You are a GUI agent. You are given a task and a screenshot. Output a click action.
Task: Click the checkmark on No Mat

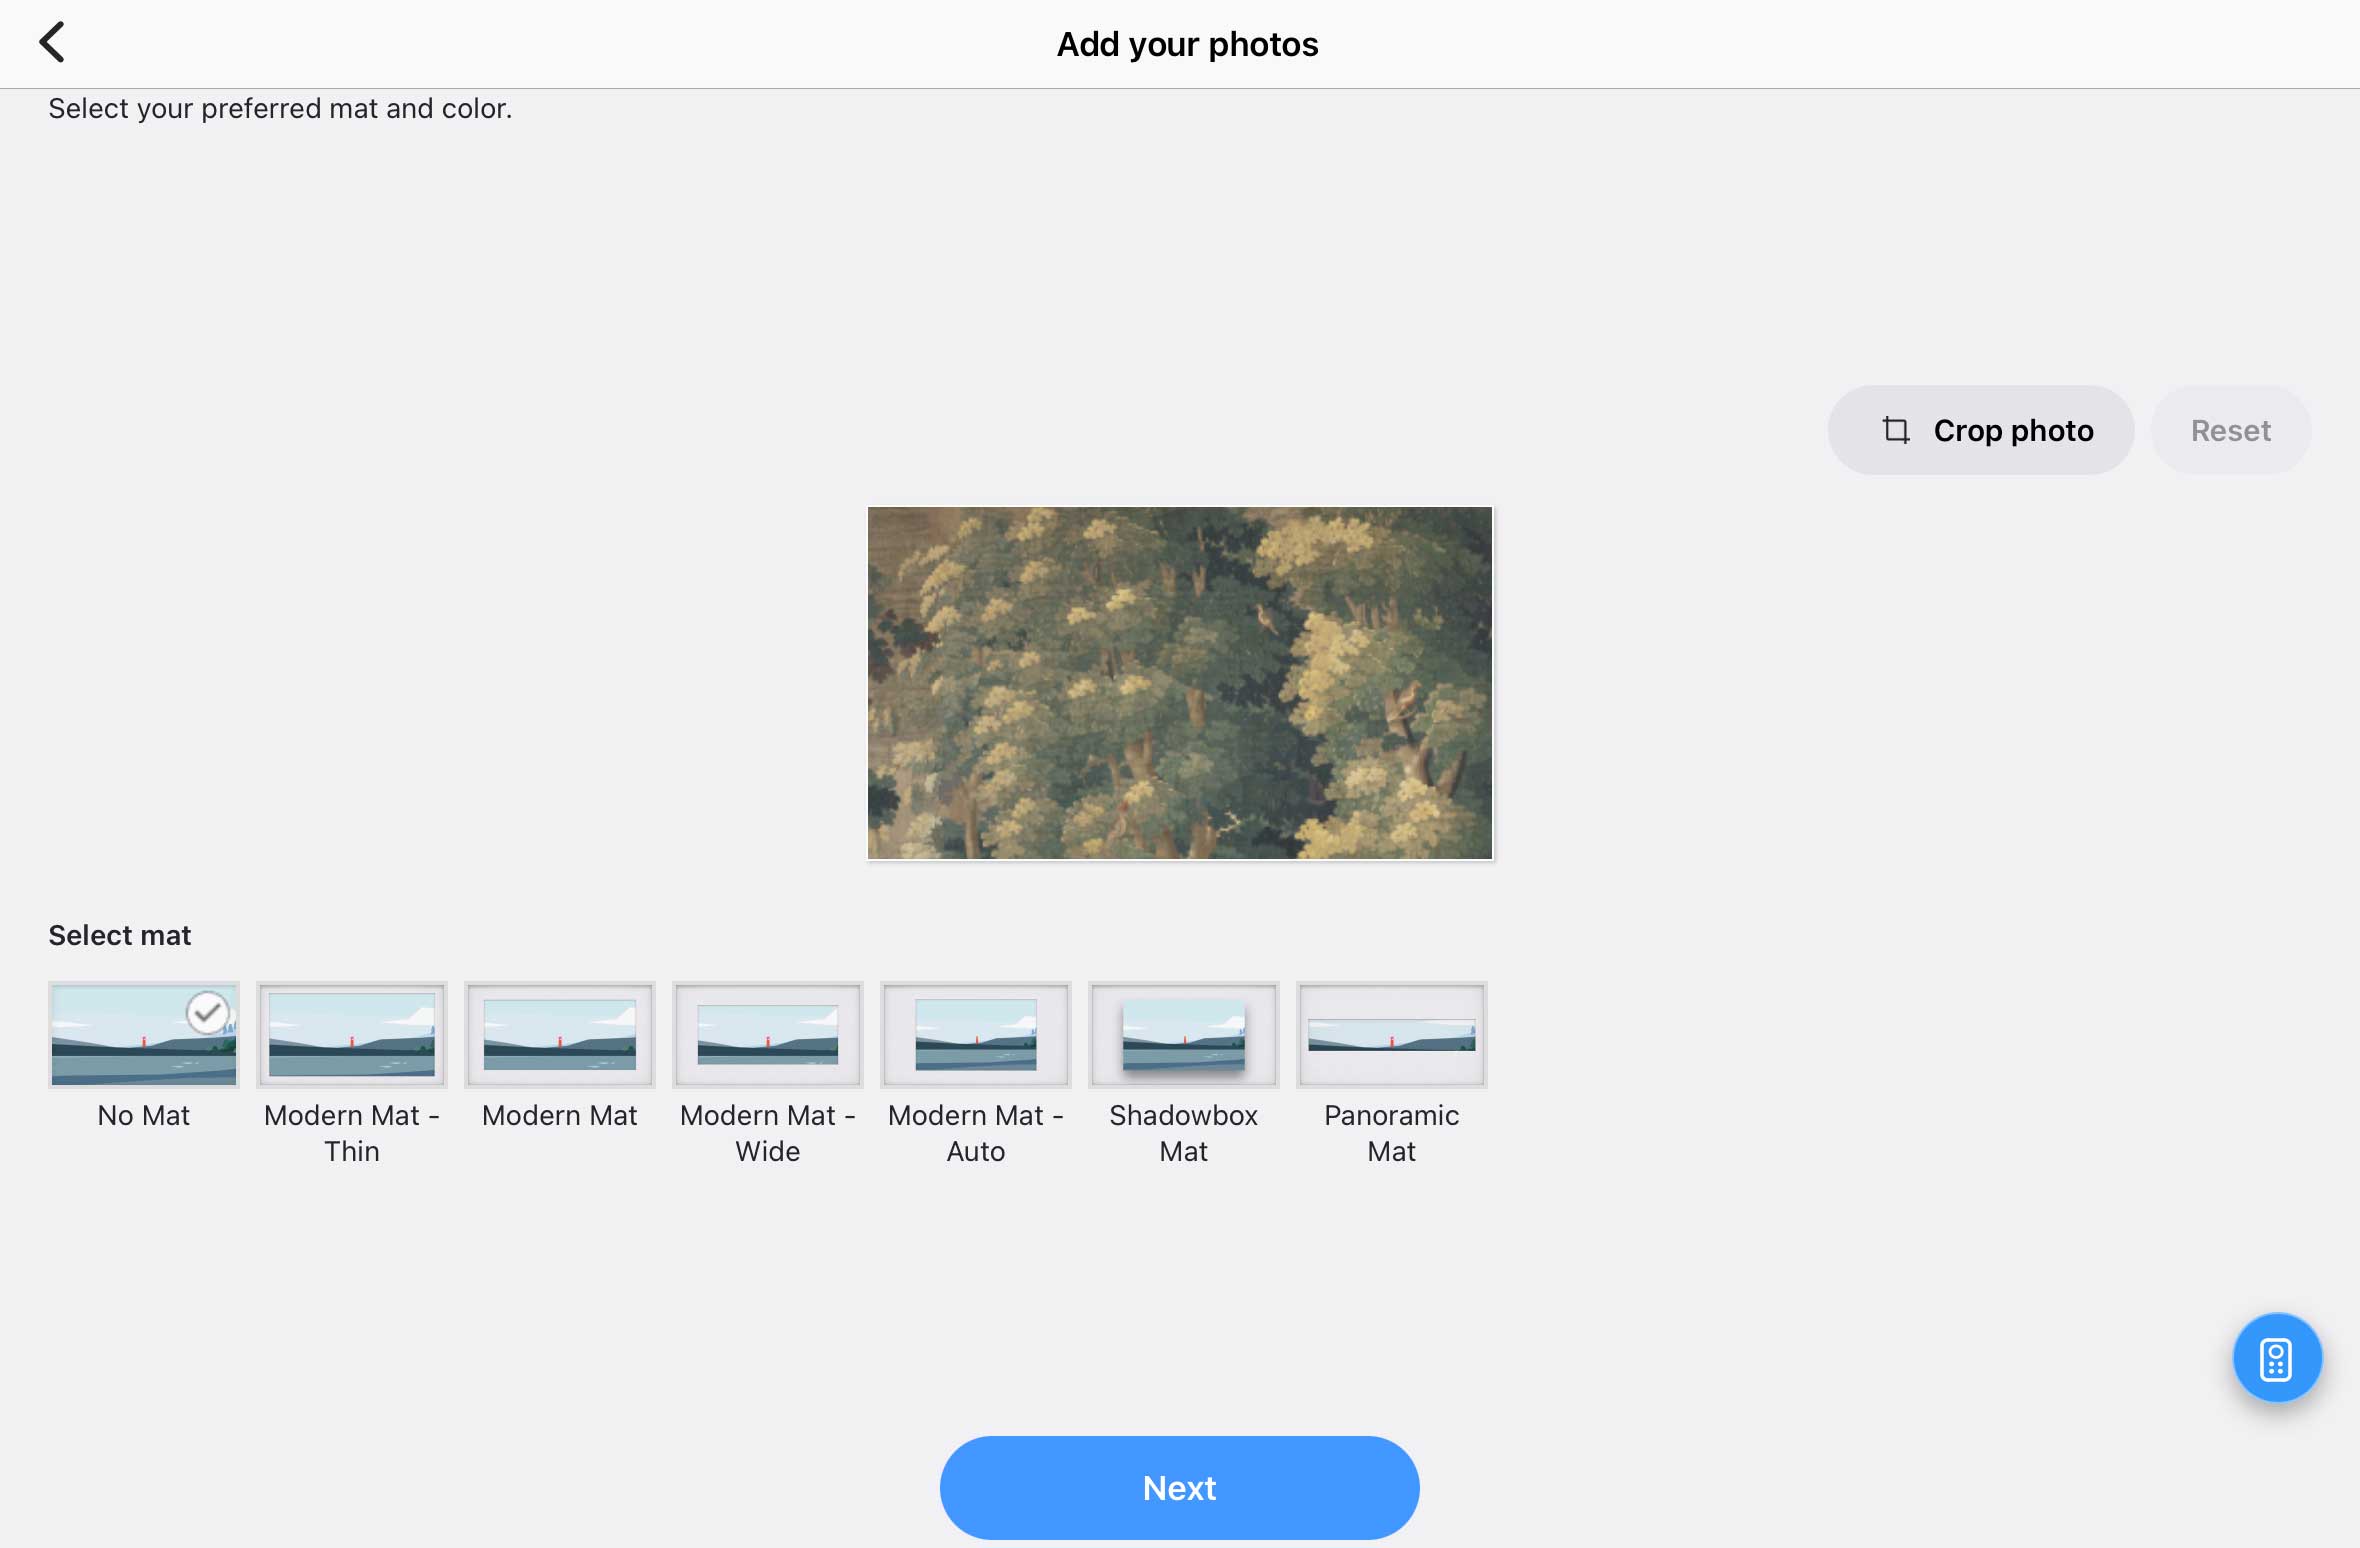coord(208,1012)
